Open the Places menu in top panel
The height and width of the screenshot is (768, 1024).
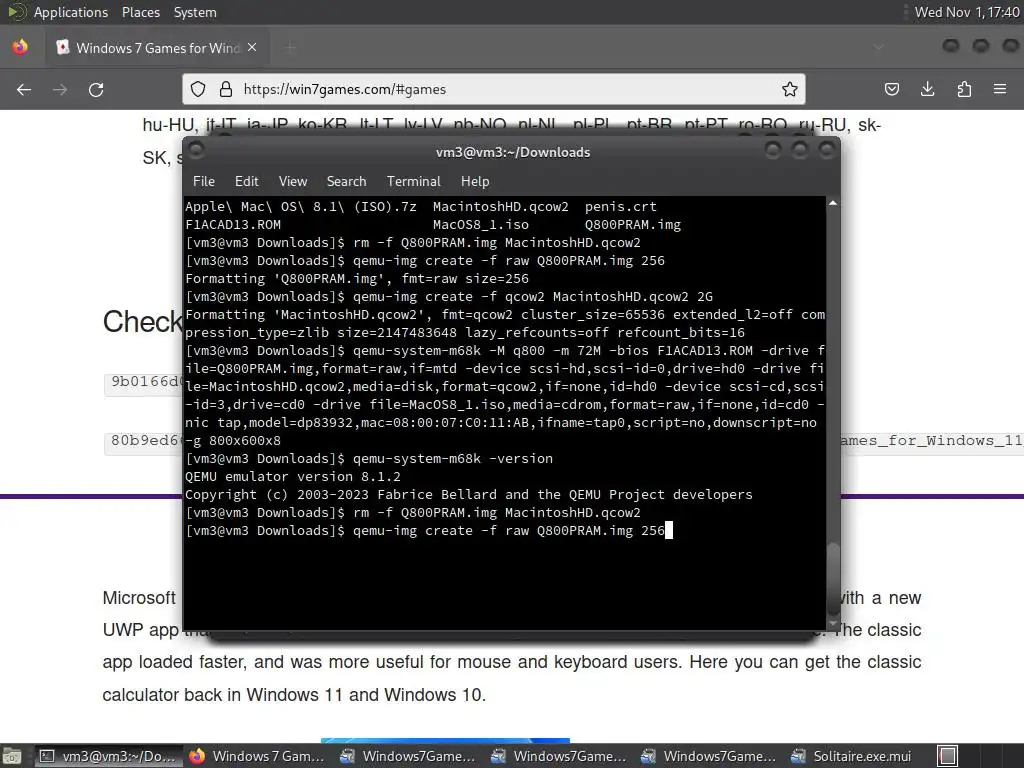(x=140, y=12)
